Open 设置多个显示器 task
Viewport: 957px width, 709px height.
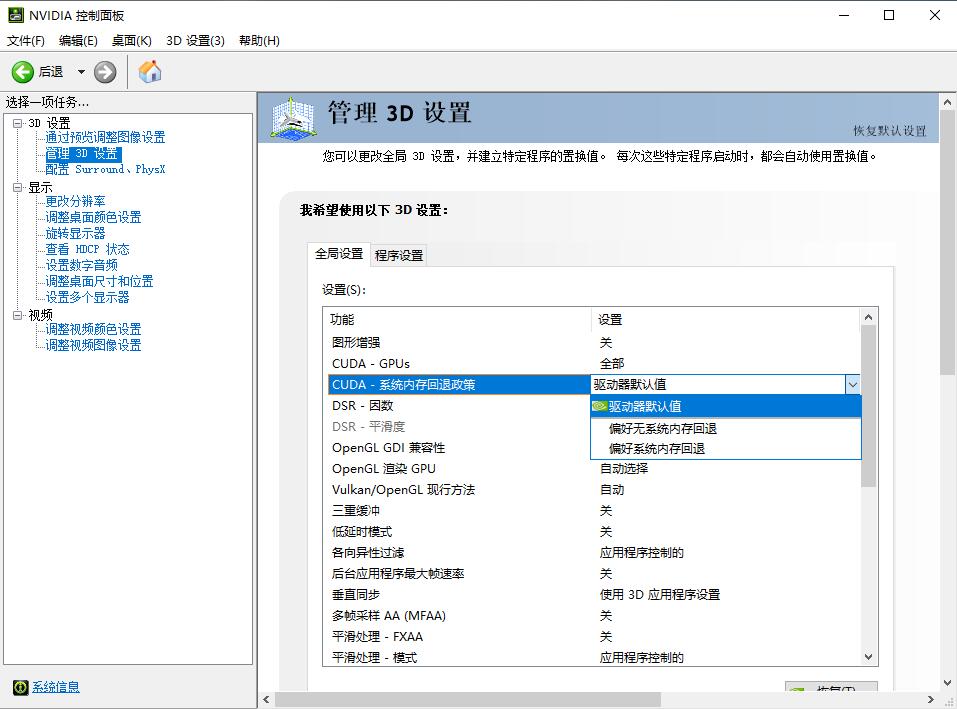tap(87, 297)
